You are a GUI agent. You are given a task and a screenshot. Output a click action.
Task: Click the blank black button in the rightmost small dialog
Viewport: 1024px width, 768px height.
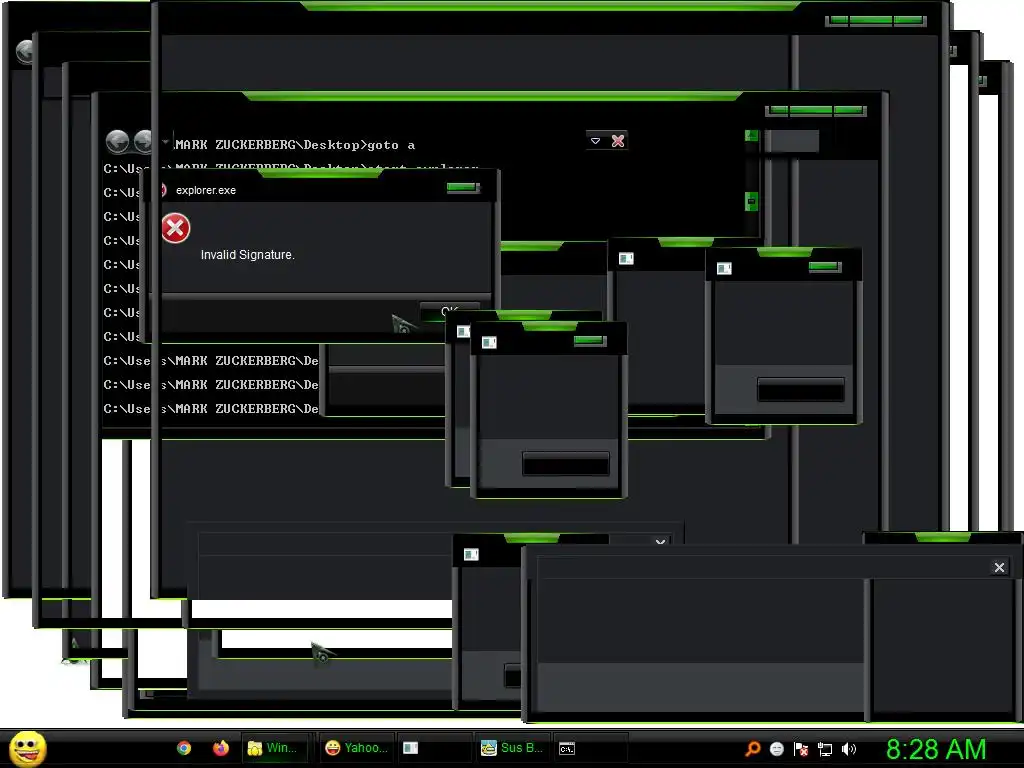click(801, 389)
